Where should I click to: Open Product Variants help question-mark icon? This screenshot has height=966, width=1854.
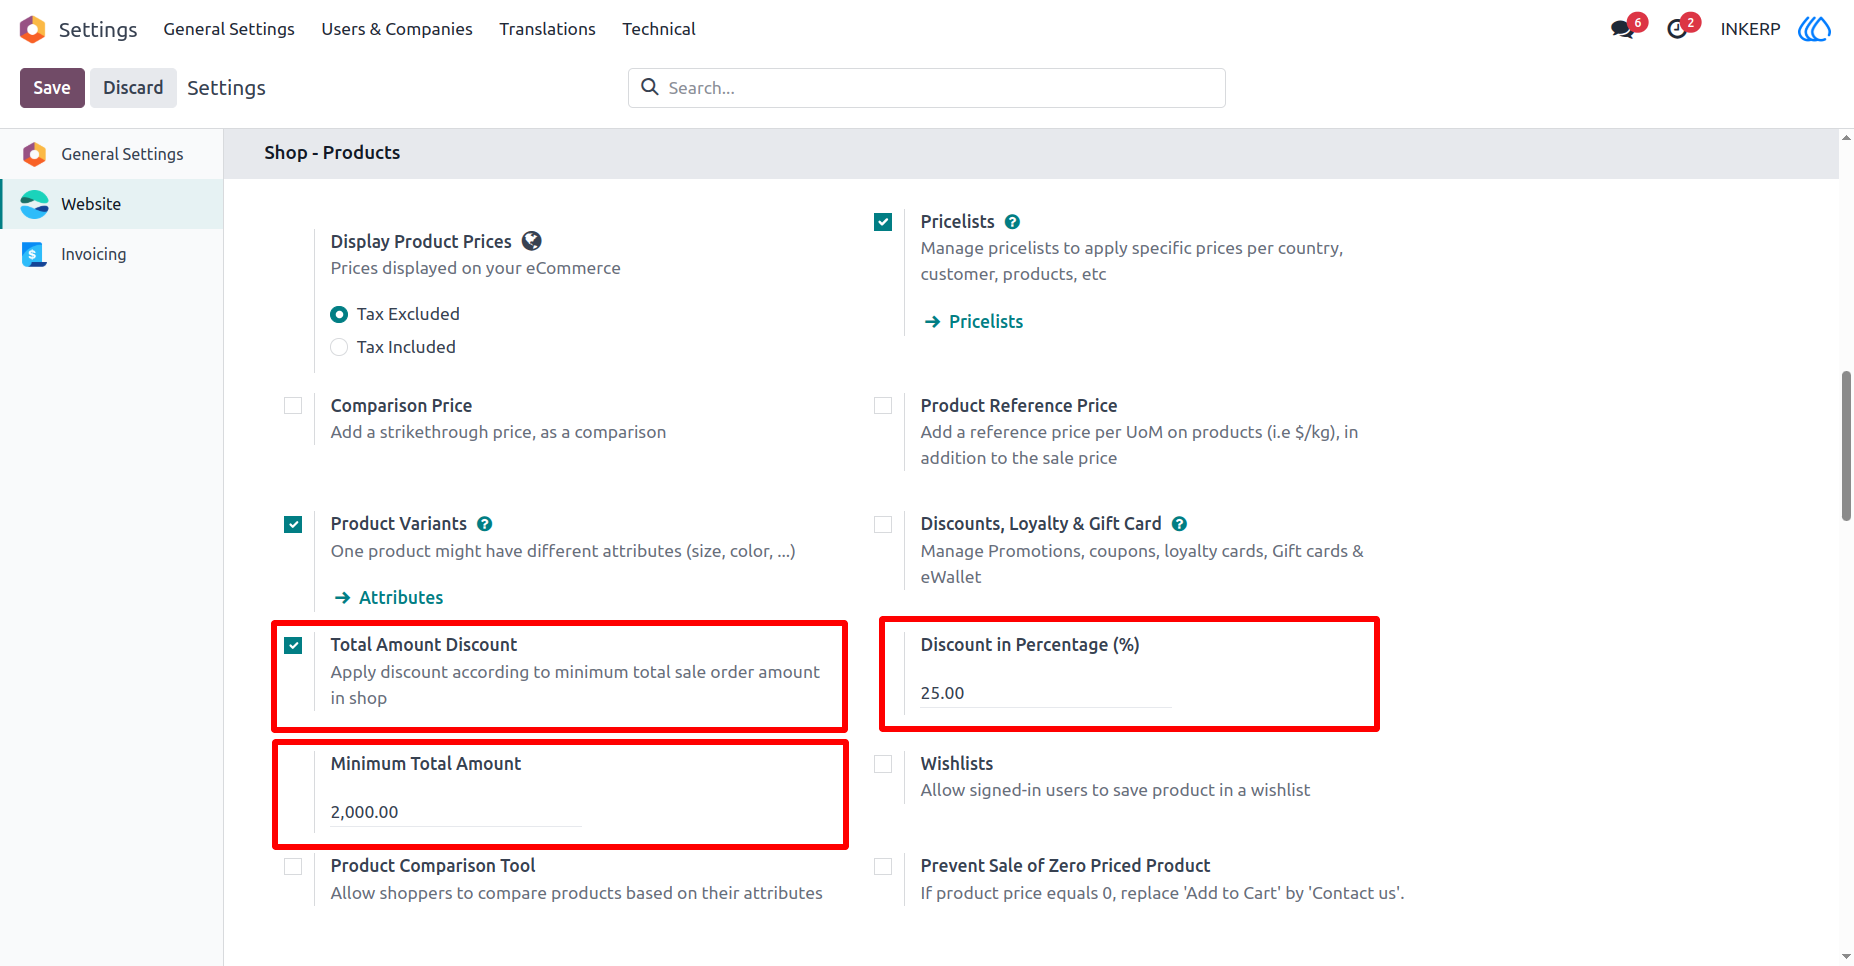tap(485, 524)
